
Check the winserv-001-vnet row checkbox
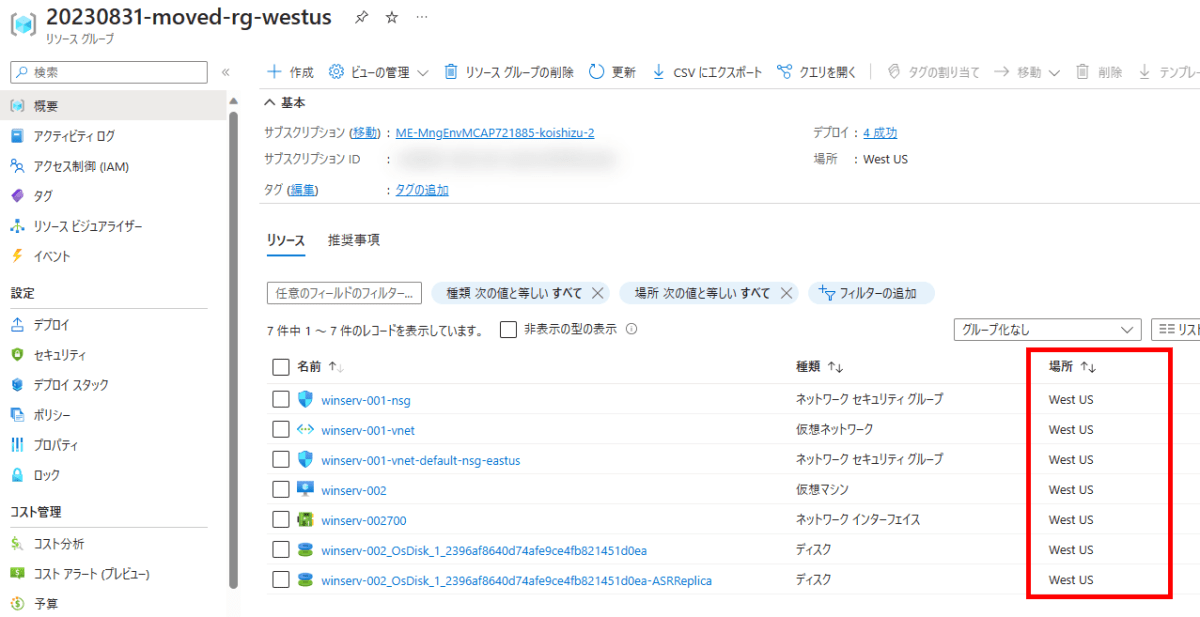click(x=280, y=430)
